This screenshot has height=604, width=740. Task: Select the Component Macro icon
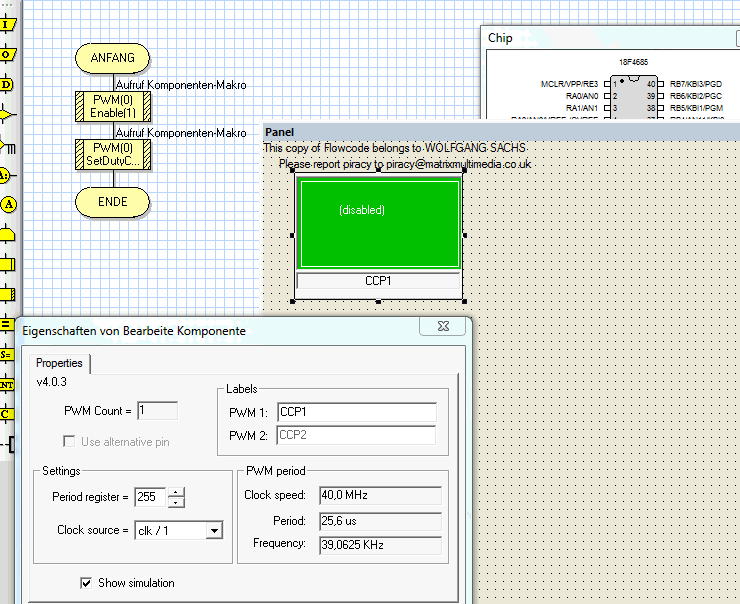[x=7, y=294]
